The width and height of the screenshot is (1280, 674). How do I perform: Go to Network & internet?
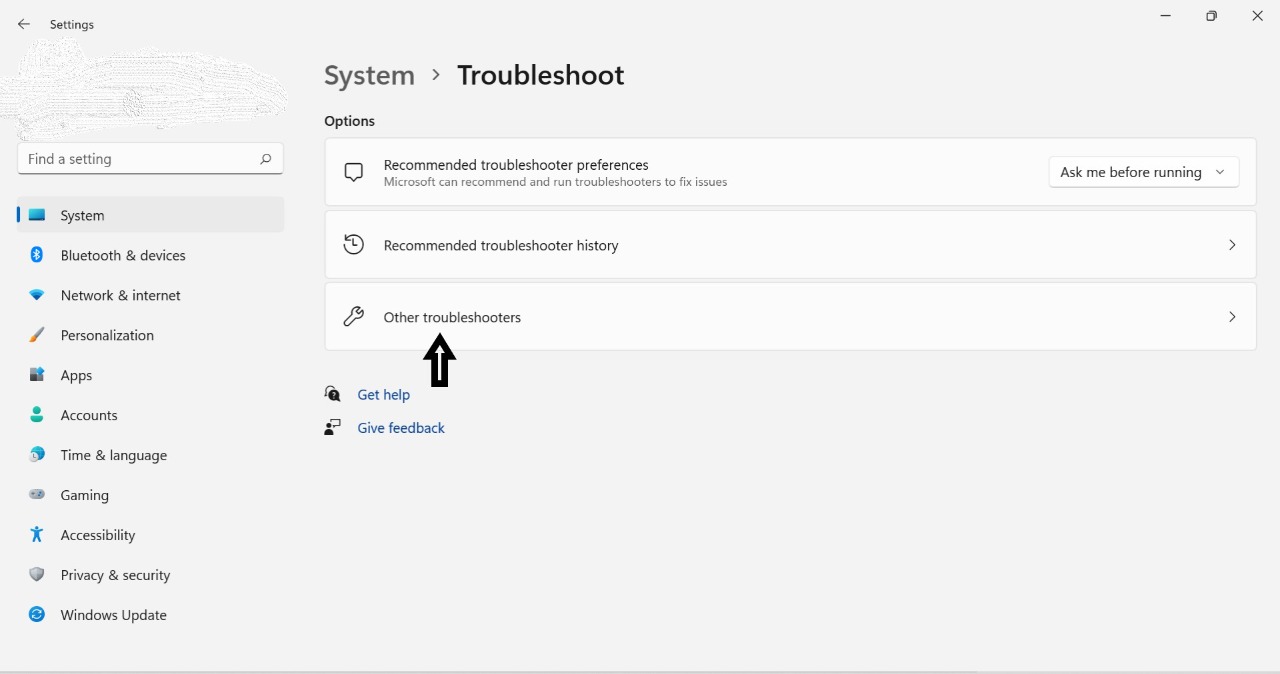point(151,295)
